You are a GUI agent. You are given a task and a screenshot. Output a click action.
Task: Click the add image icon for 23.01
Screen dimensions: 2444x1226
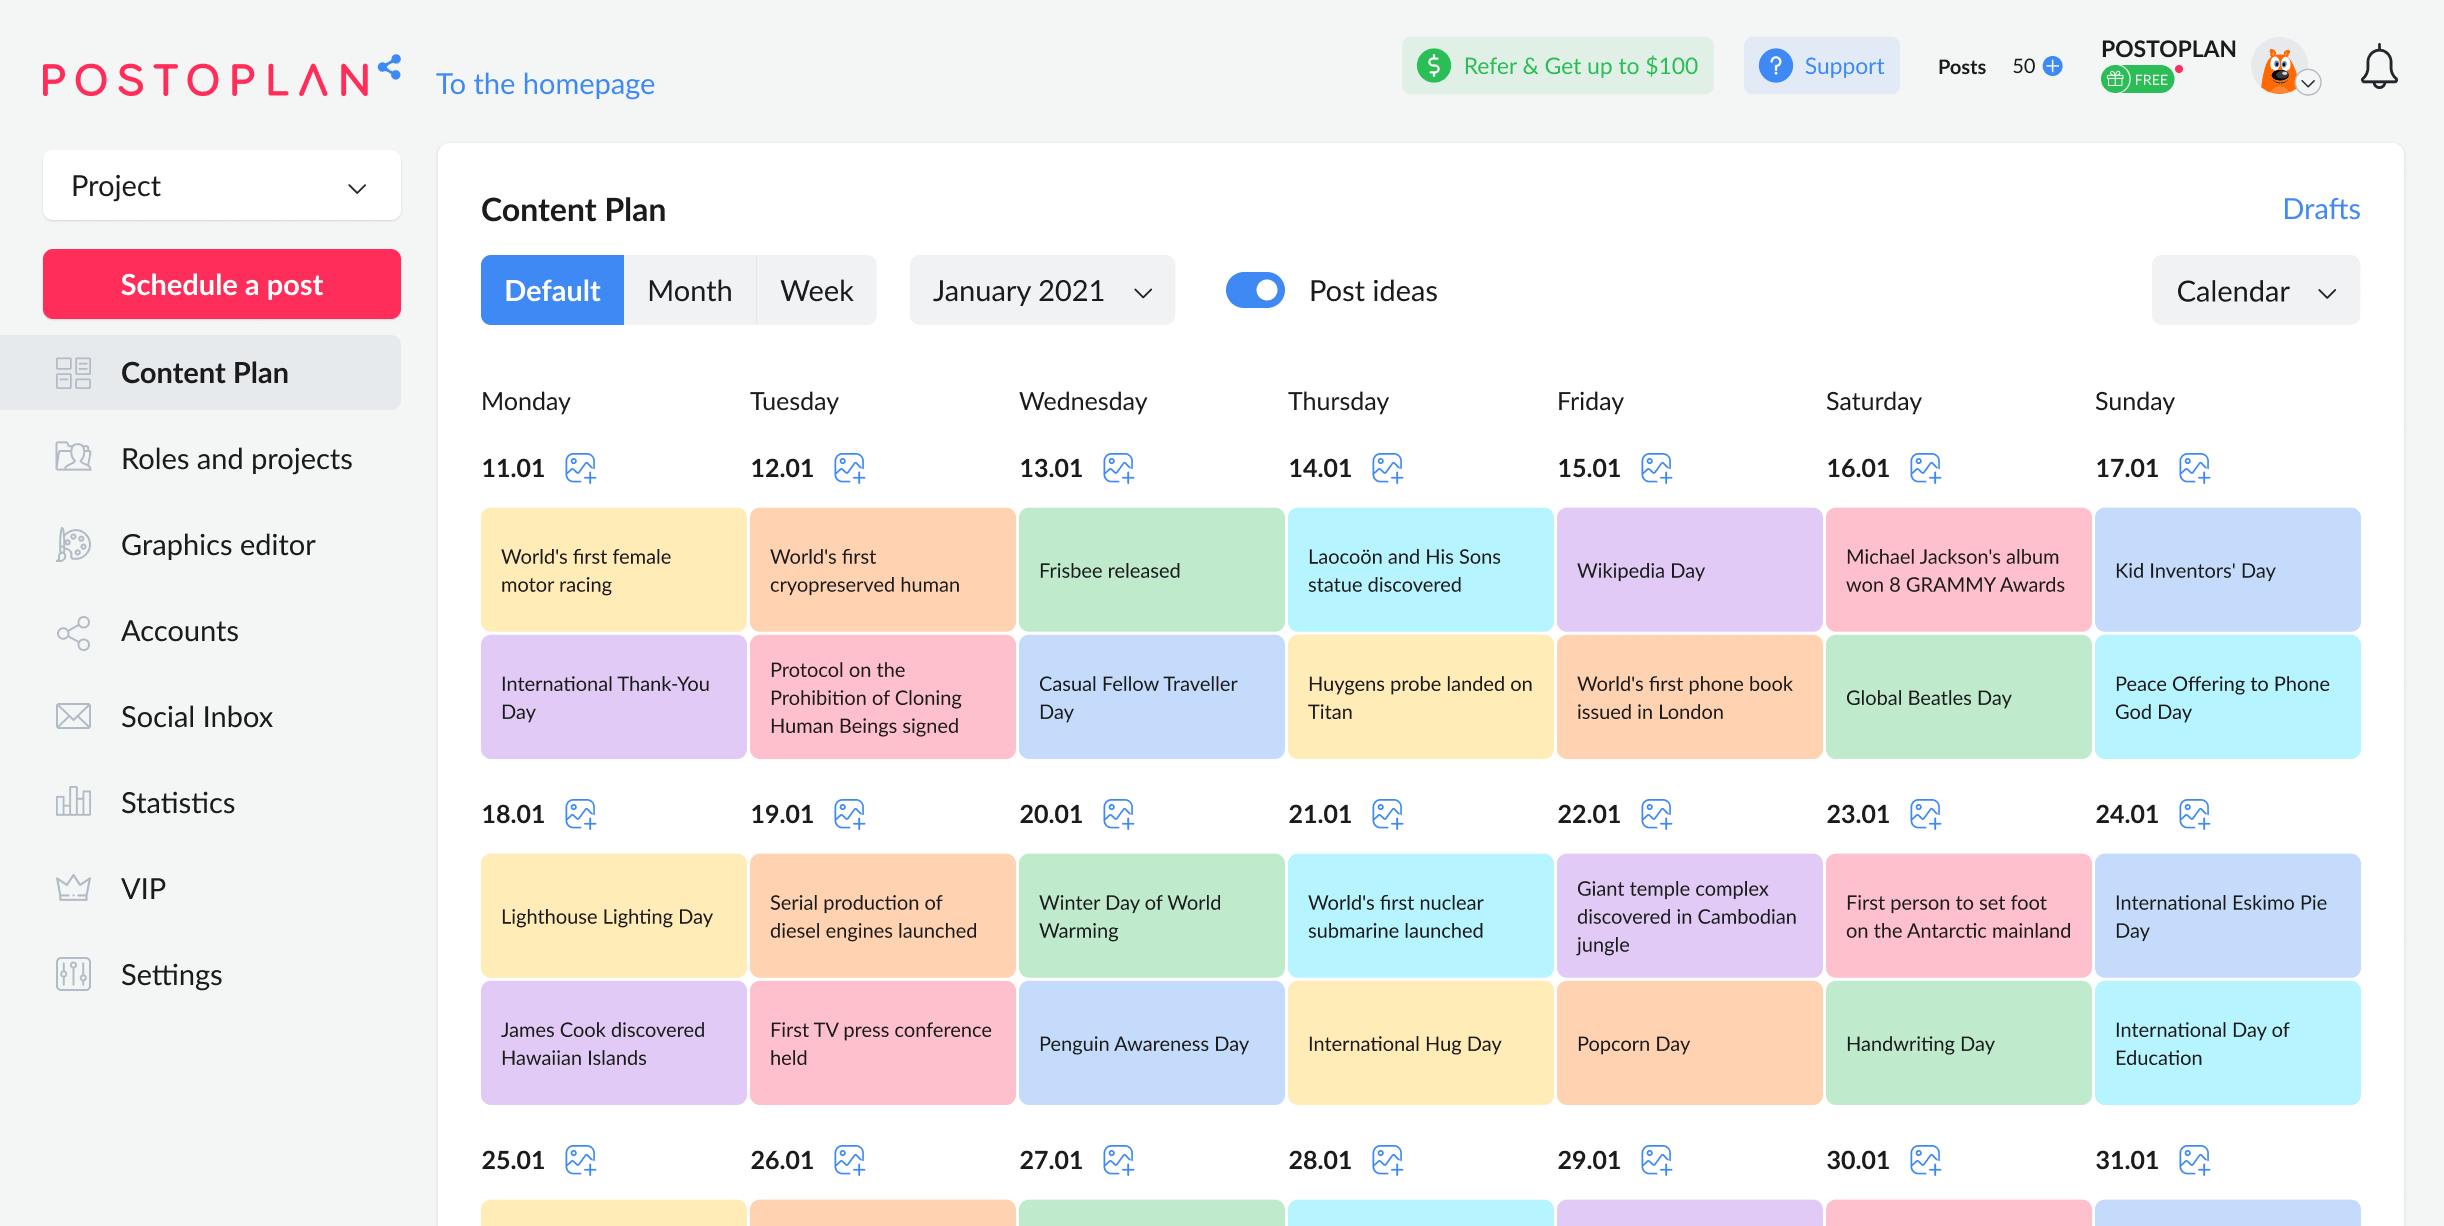point(1925,814)
